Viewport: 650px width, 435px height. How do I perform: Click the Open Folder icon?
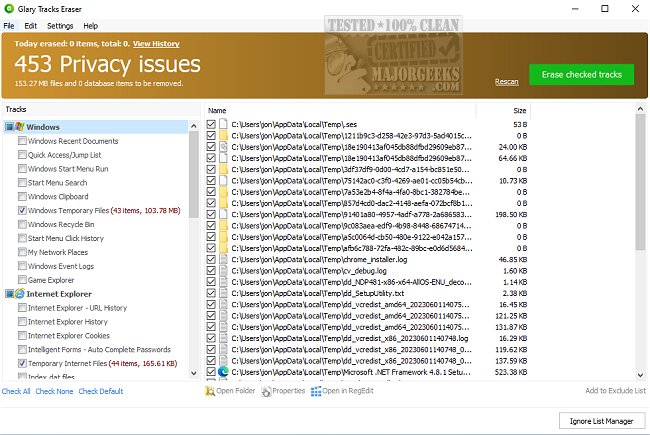tap(210, 391)
